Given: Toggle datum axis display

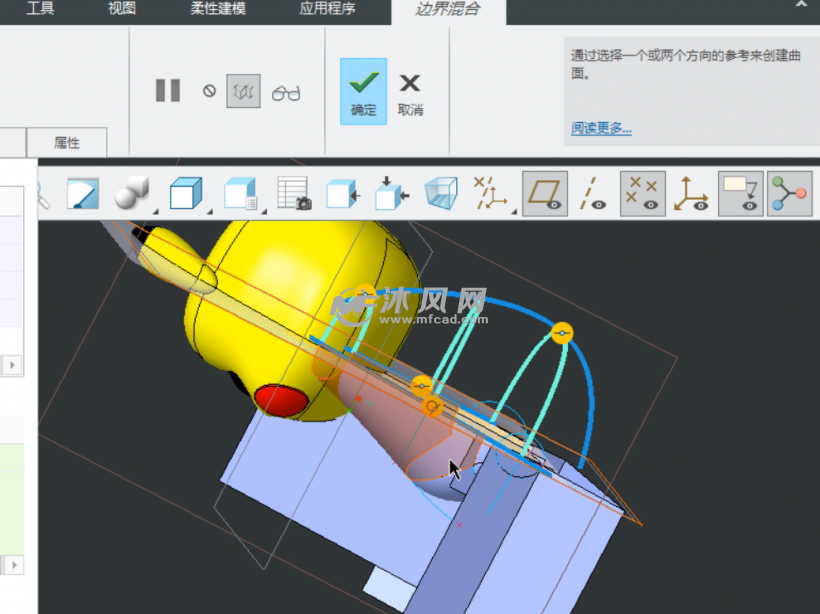Looking at the screenshot, I should [594, 194].
